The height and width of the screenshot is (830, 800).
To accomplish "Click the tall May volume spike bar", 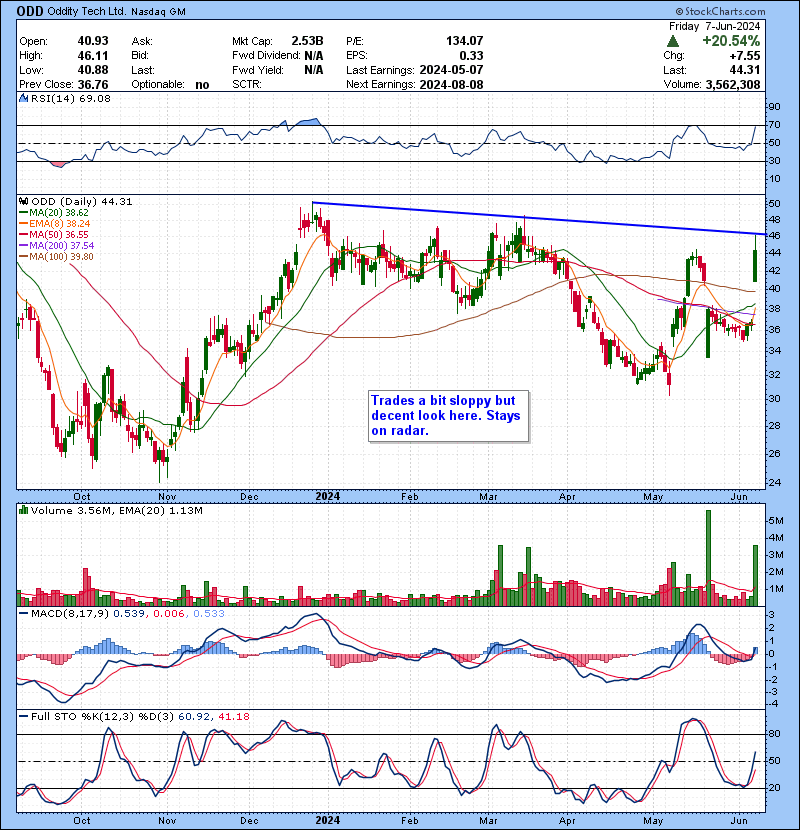I will [708, 558].
